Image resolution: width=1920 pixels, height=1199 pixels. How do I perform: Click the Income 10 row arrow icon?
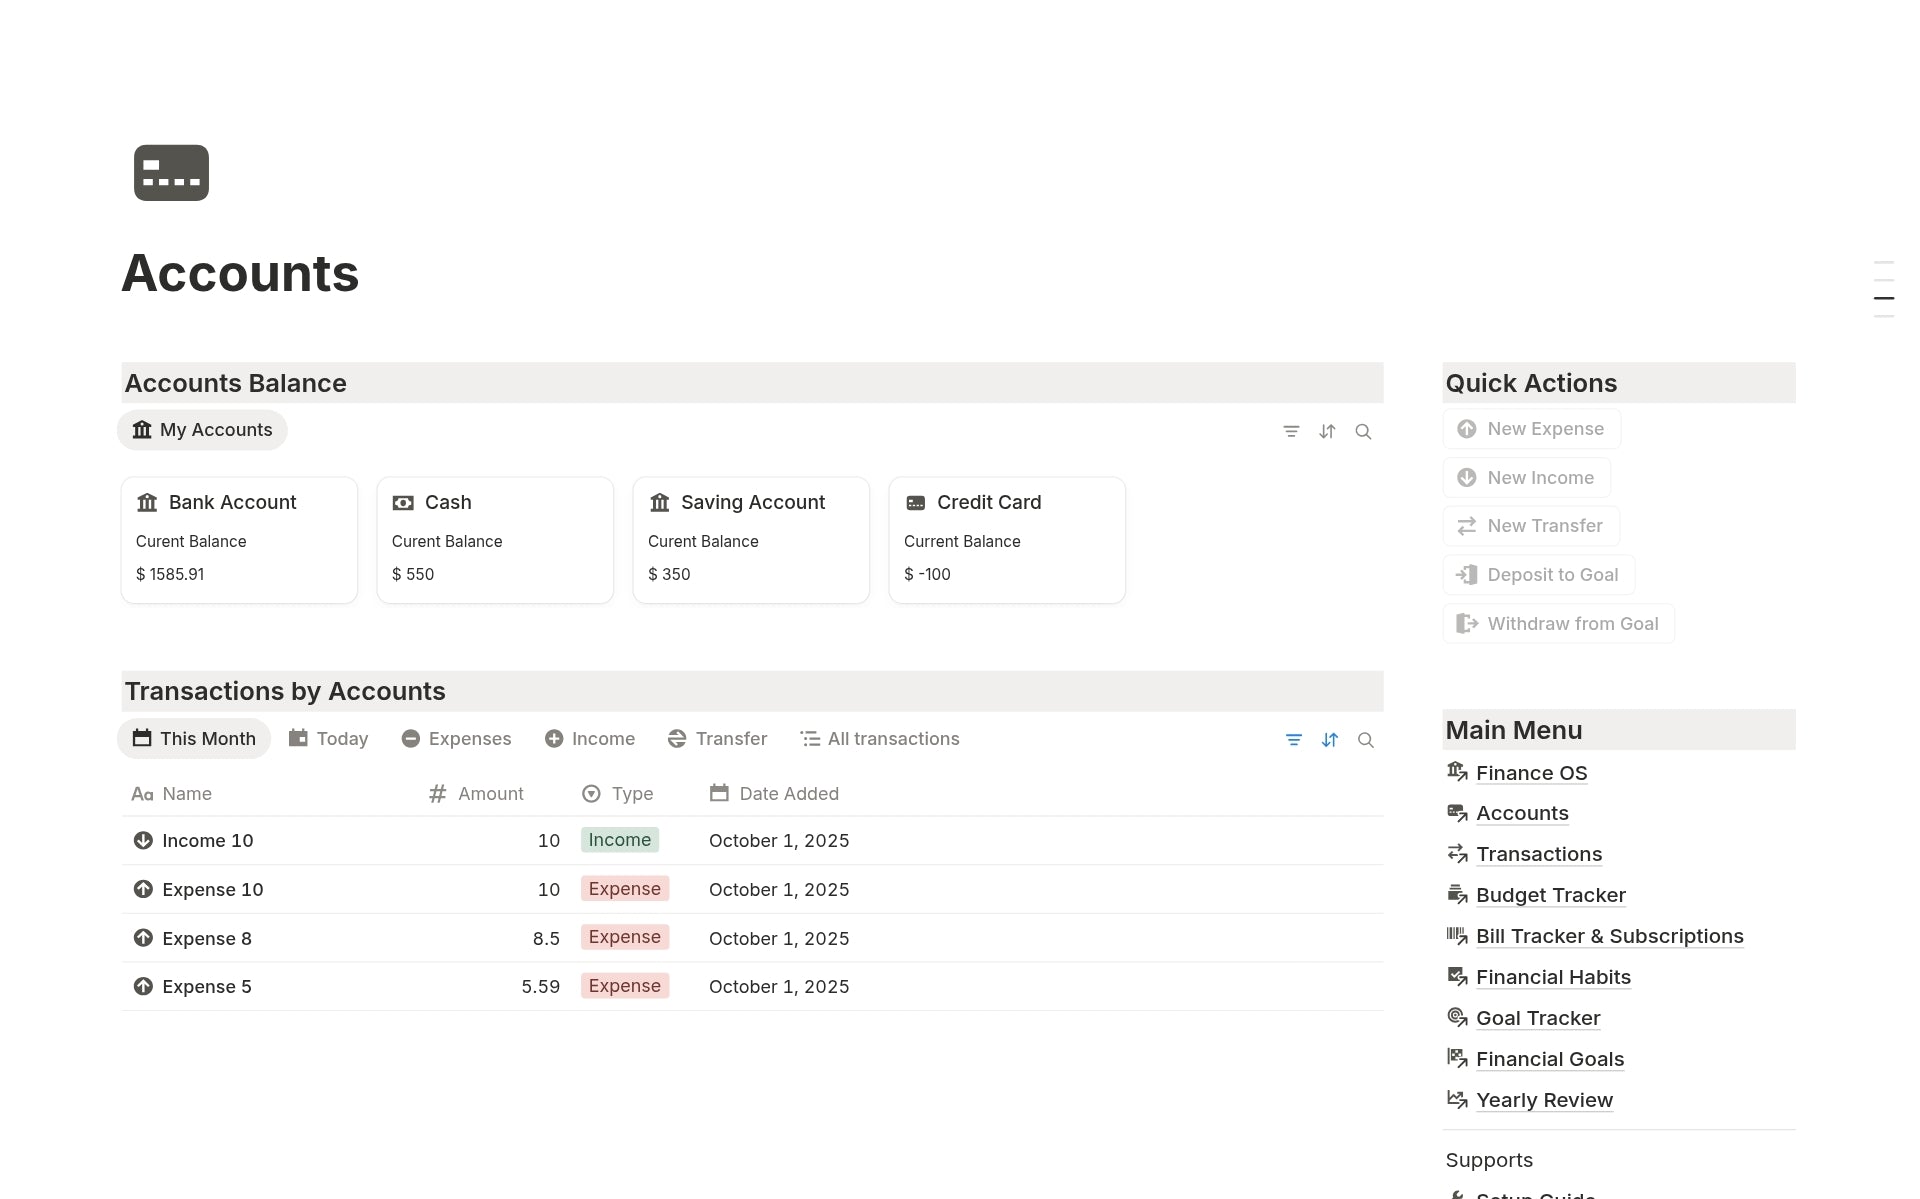tap(143, 841)
